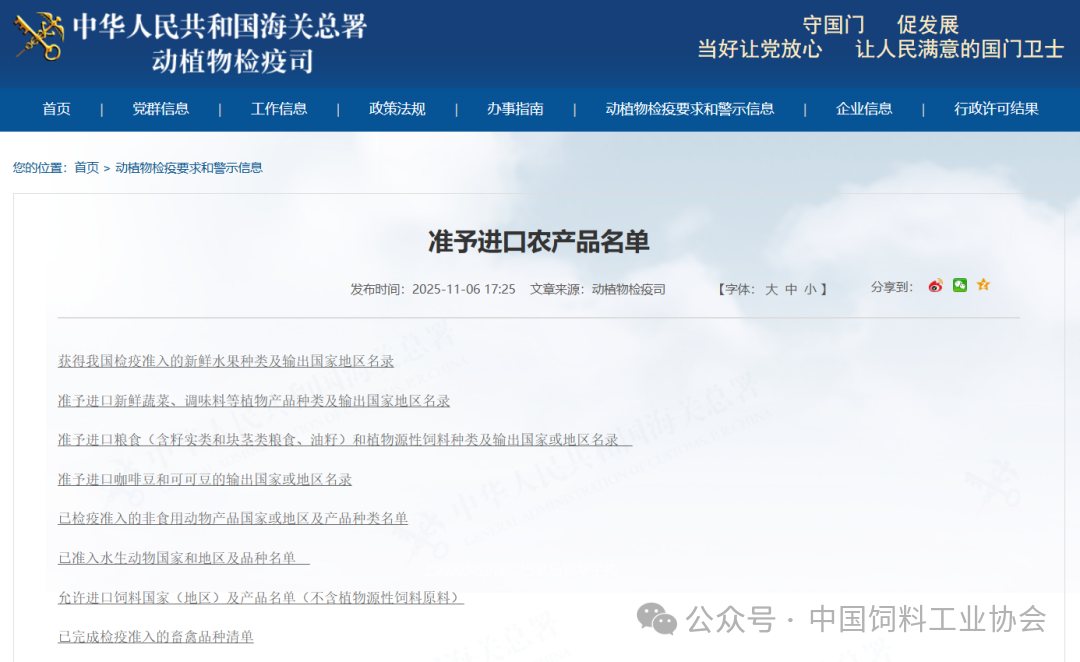Open the 党群信息 navigation menu
This screenshot has height=662, width=1080.
coord(161,109)
